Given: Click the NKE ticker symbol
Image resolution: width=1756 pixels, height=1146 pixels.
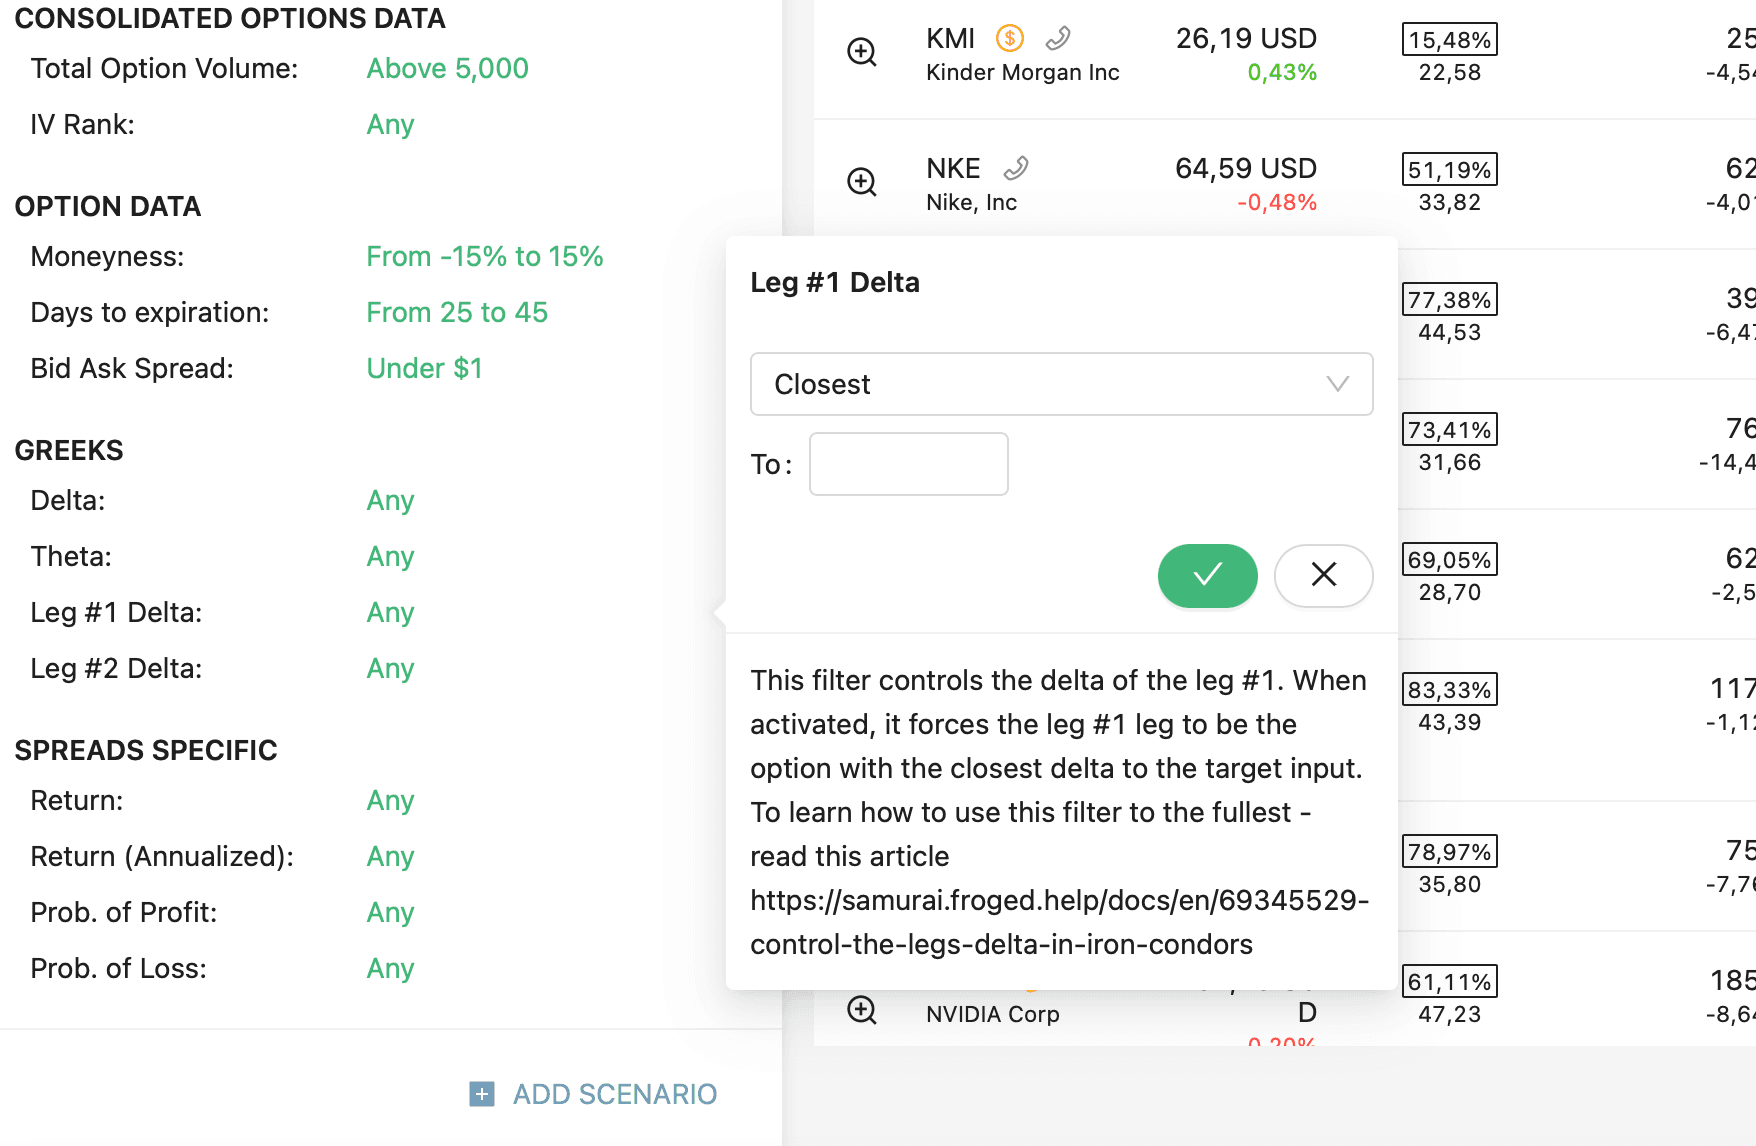Looking at the screenshot, I should 953,168.
